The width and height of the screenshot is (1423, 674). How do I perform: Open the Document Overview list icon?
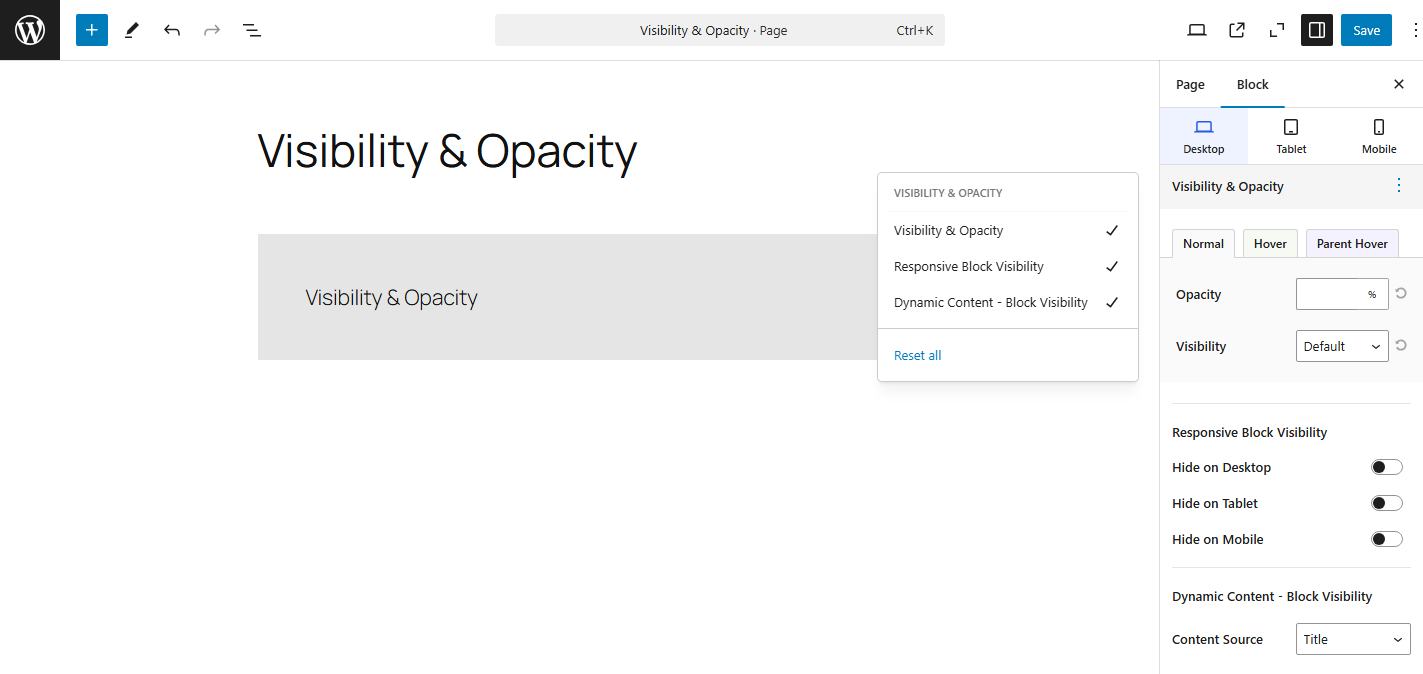click(252, 30)
